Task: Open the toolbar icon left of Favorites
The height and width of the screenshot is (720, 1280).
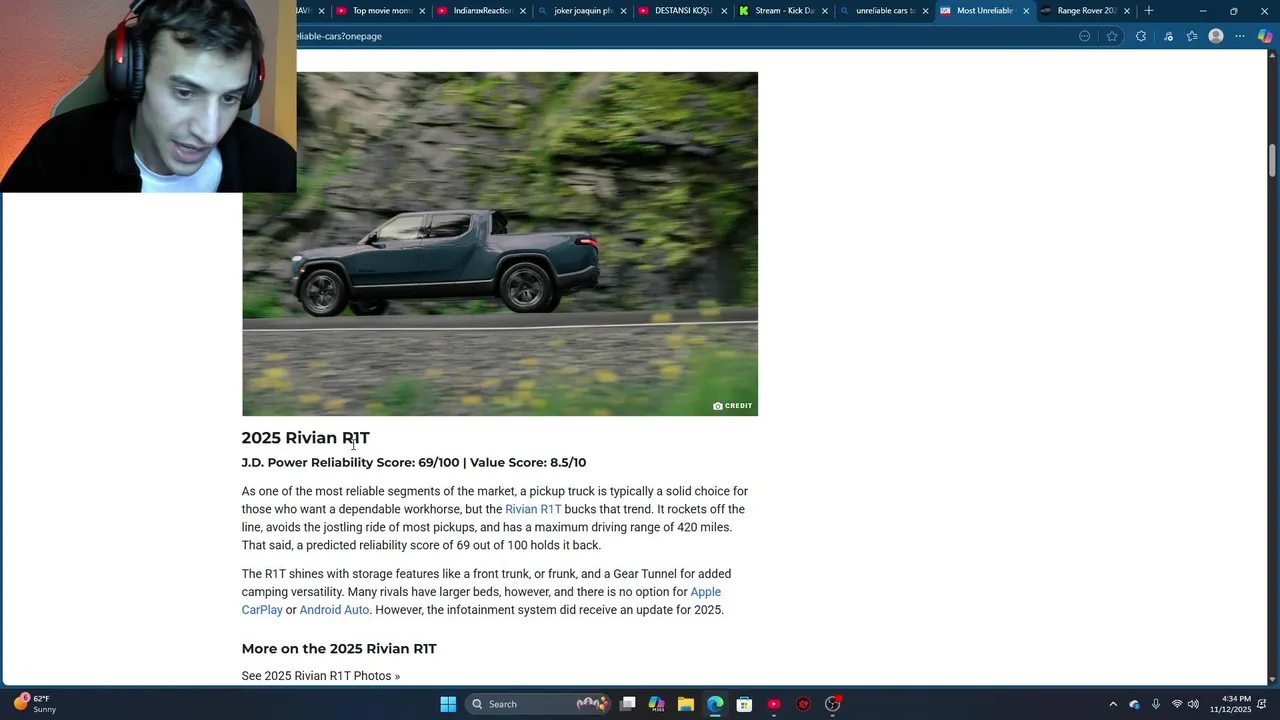Action: tap(1168, 36)
